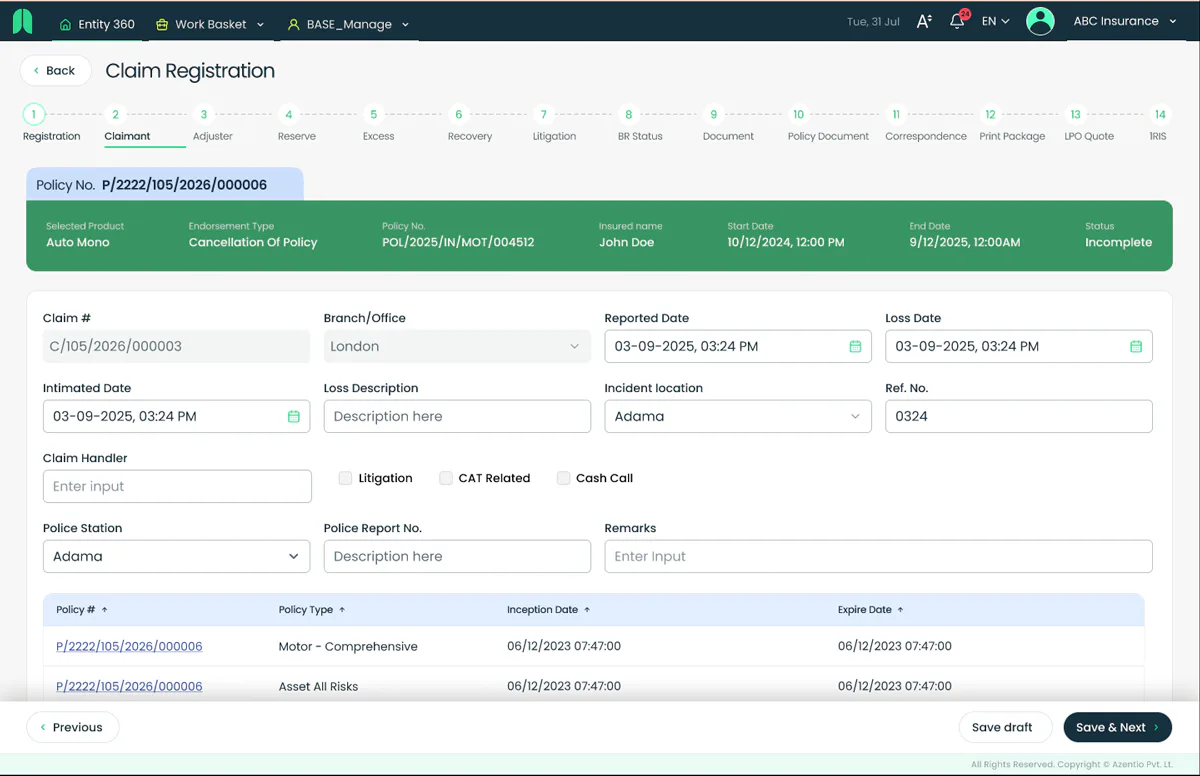Click the font size adjustment icon
Viewport: 1200px width, 776px height.
(924, 21)
